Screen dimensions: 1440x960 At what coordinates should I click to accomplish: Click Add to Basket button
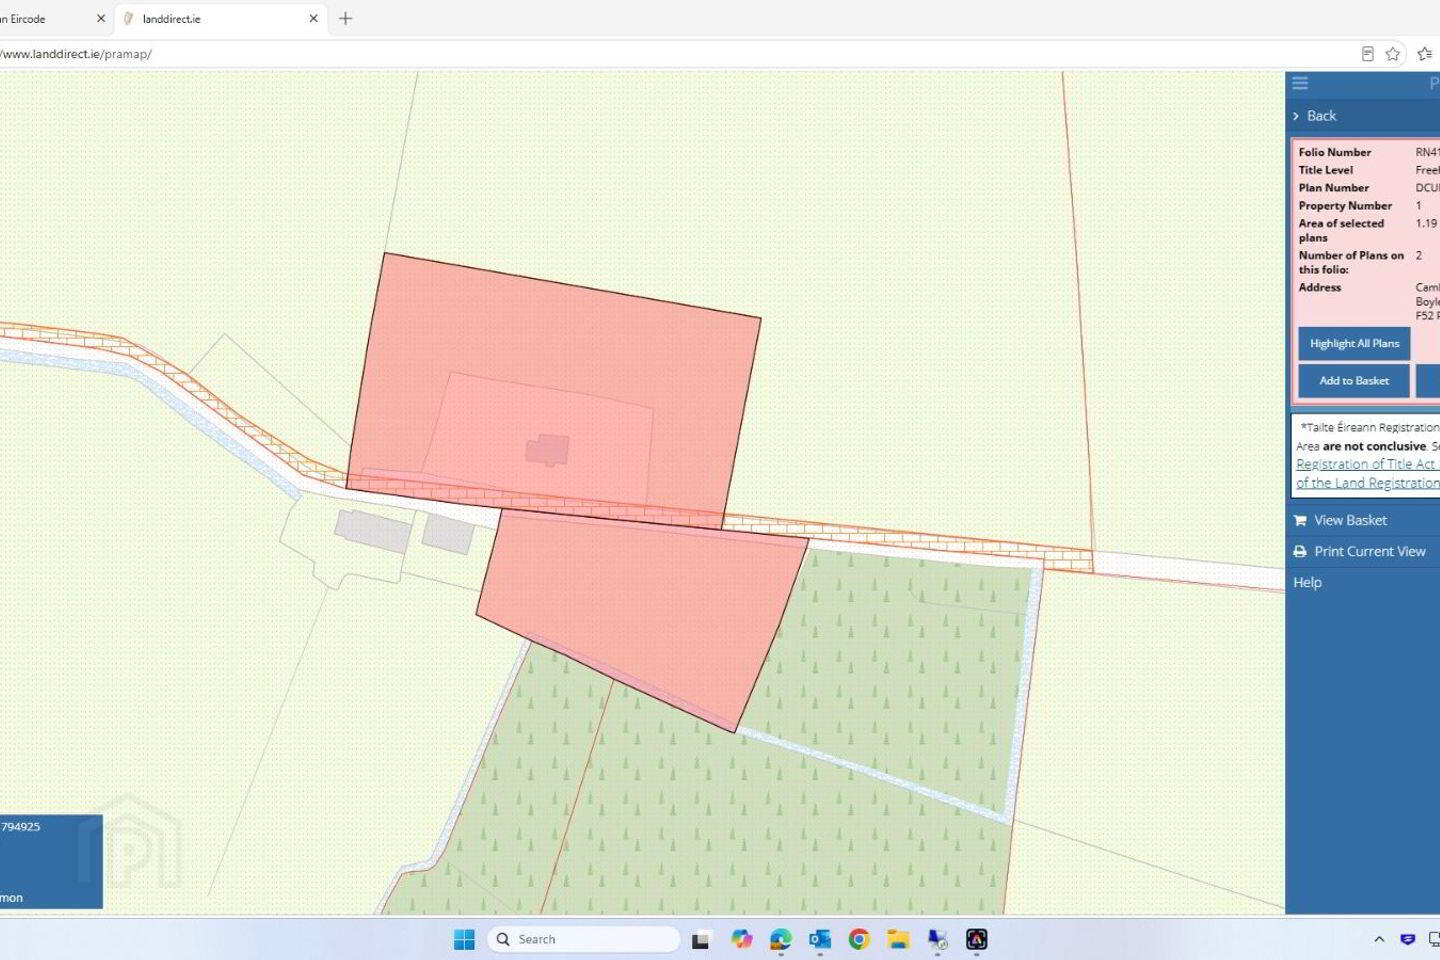(1354, 381)
